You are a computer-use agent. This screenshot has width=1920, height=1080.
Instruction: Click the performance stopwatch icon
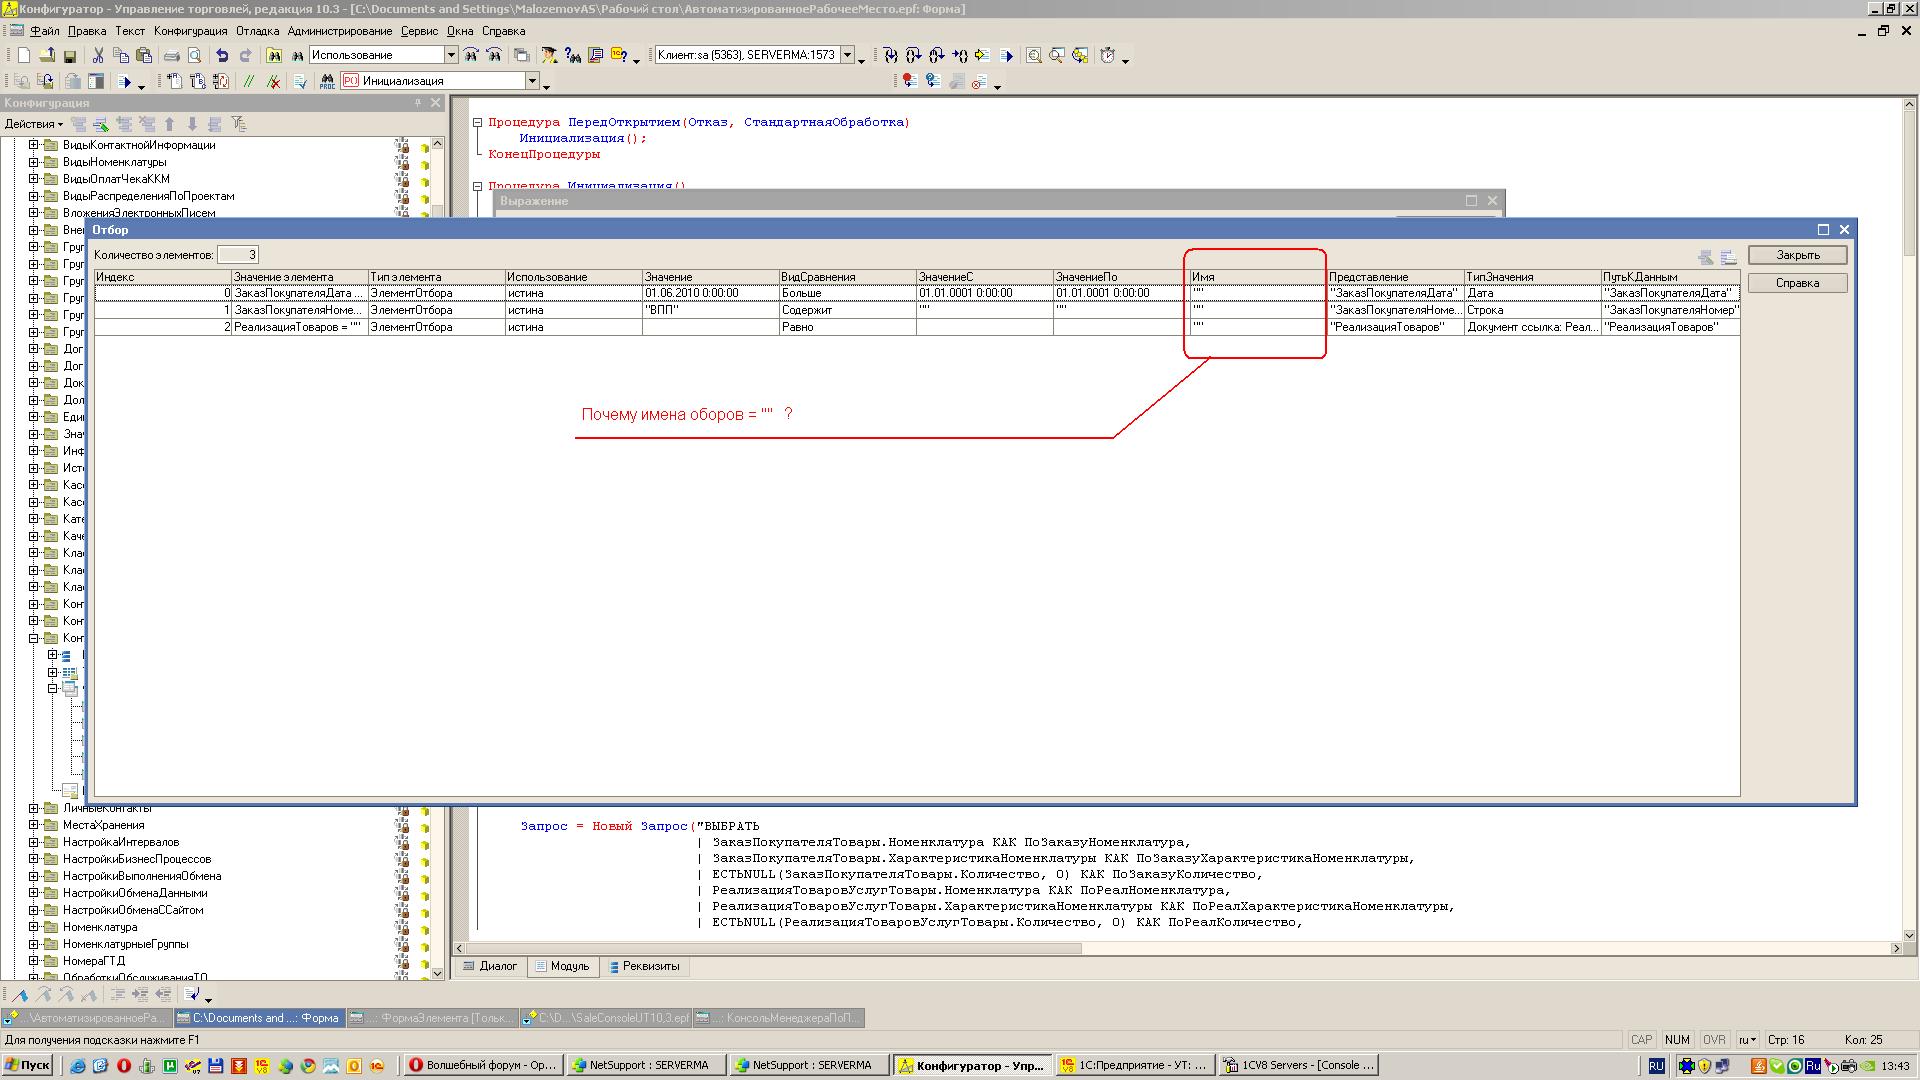pyautogui.click(x=1108, y=56)
